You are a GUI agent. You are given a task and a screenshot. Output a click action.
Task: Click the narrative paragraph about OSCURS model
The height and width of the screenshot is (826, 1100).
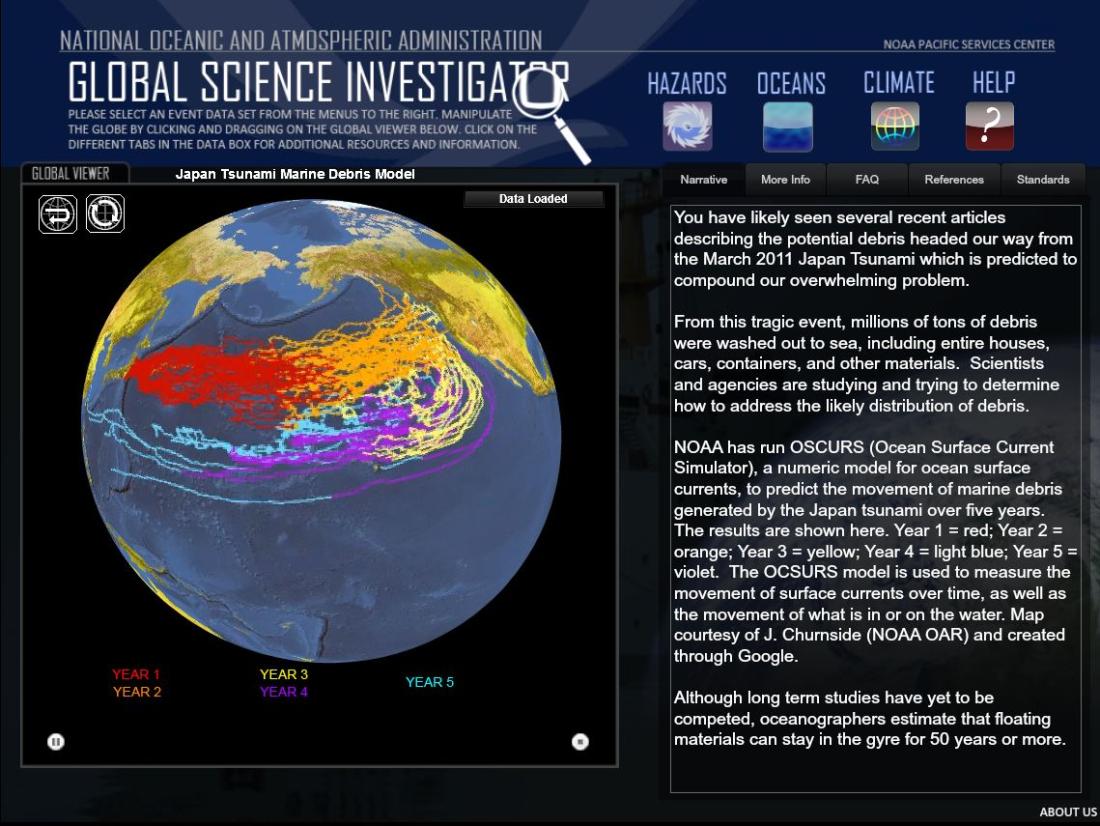click(875, 552)
